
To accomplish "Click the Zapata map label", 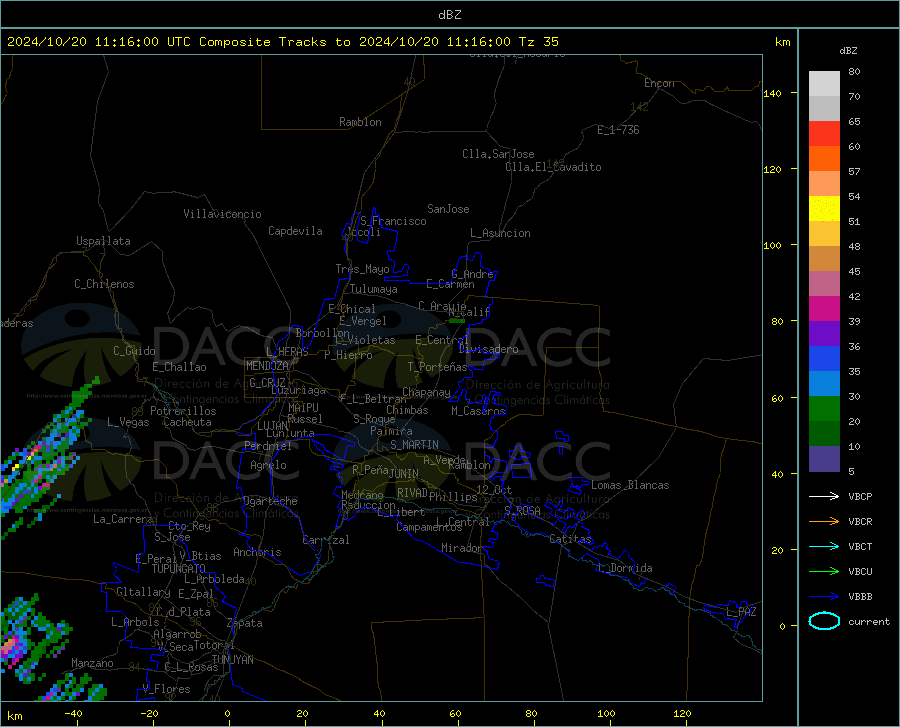I will [245, 623].
